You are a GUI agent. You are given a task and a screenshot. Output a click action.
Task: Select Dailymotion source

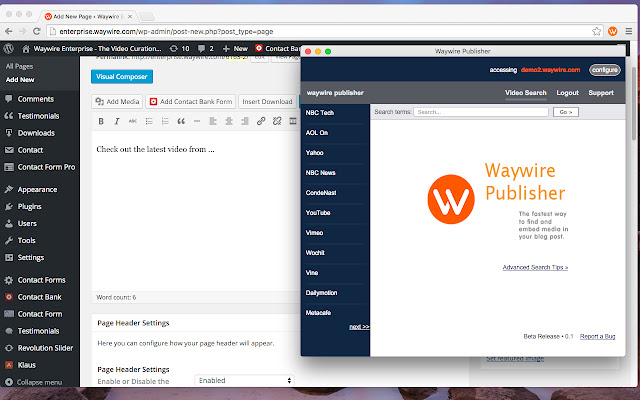[321, 293]
